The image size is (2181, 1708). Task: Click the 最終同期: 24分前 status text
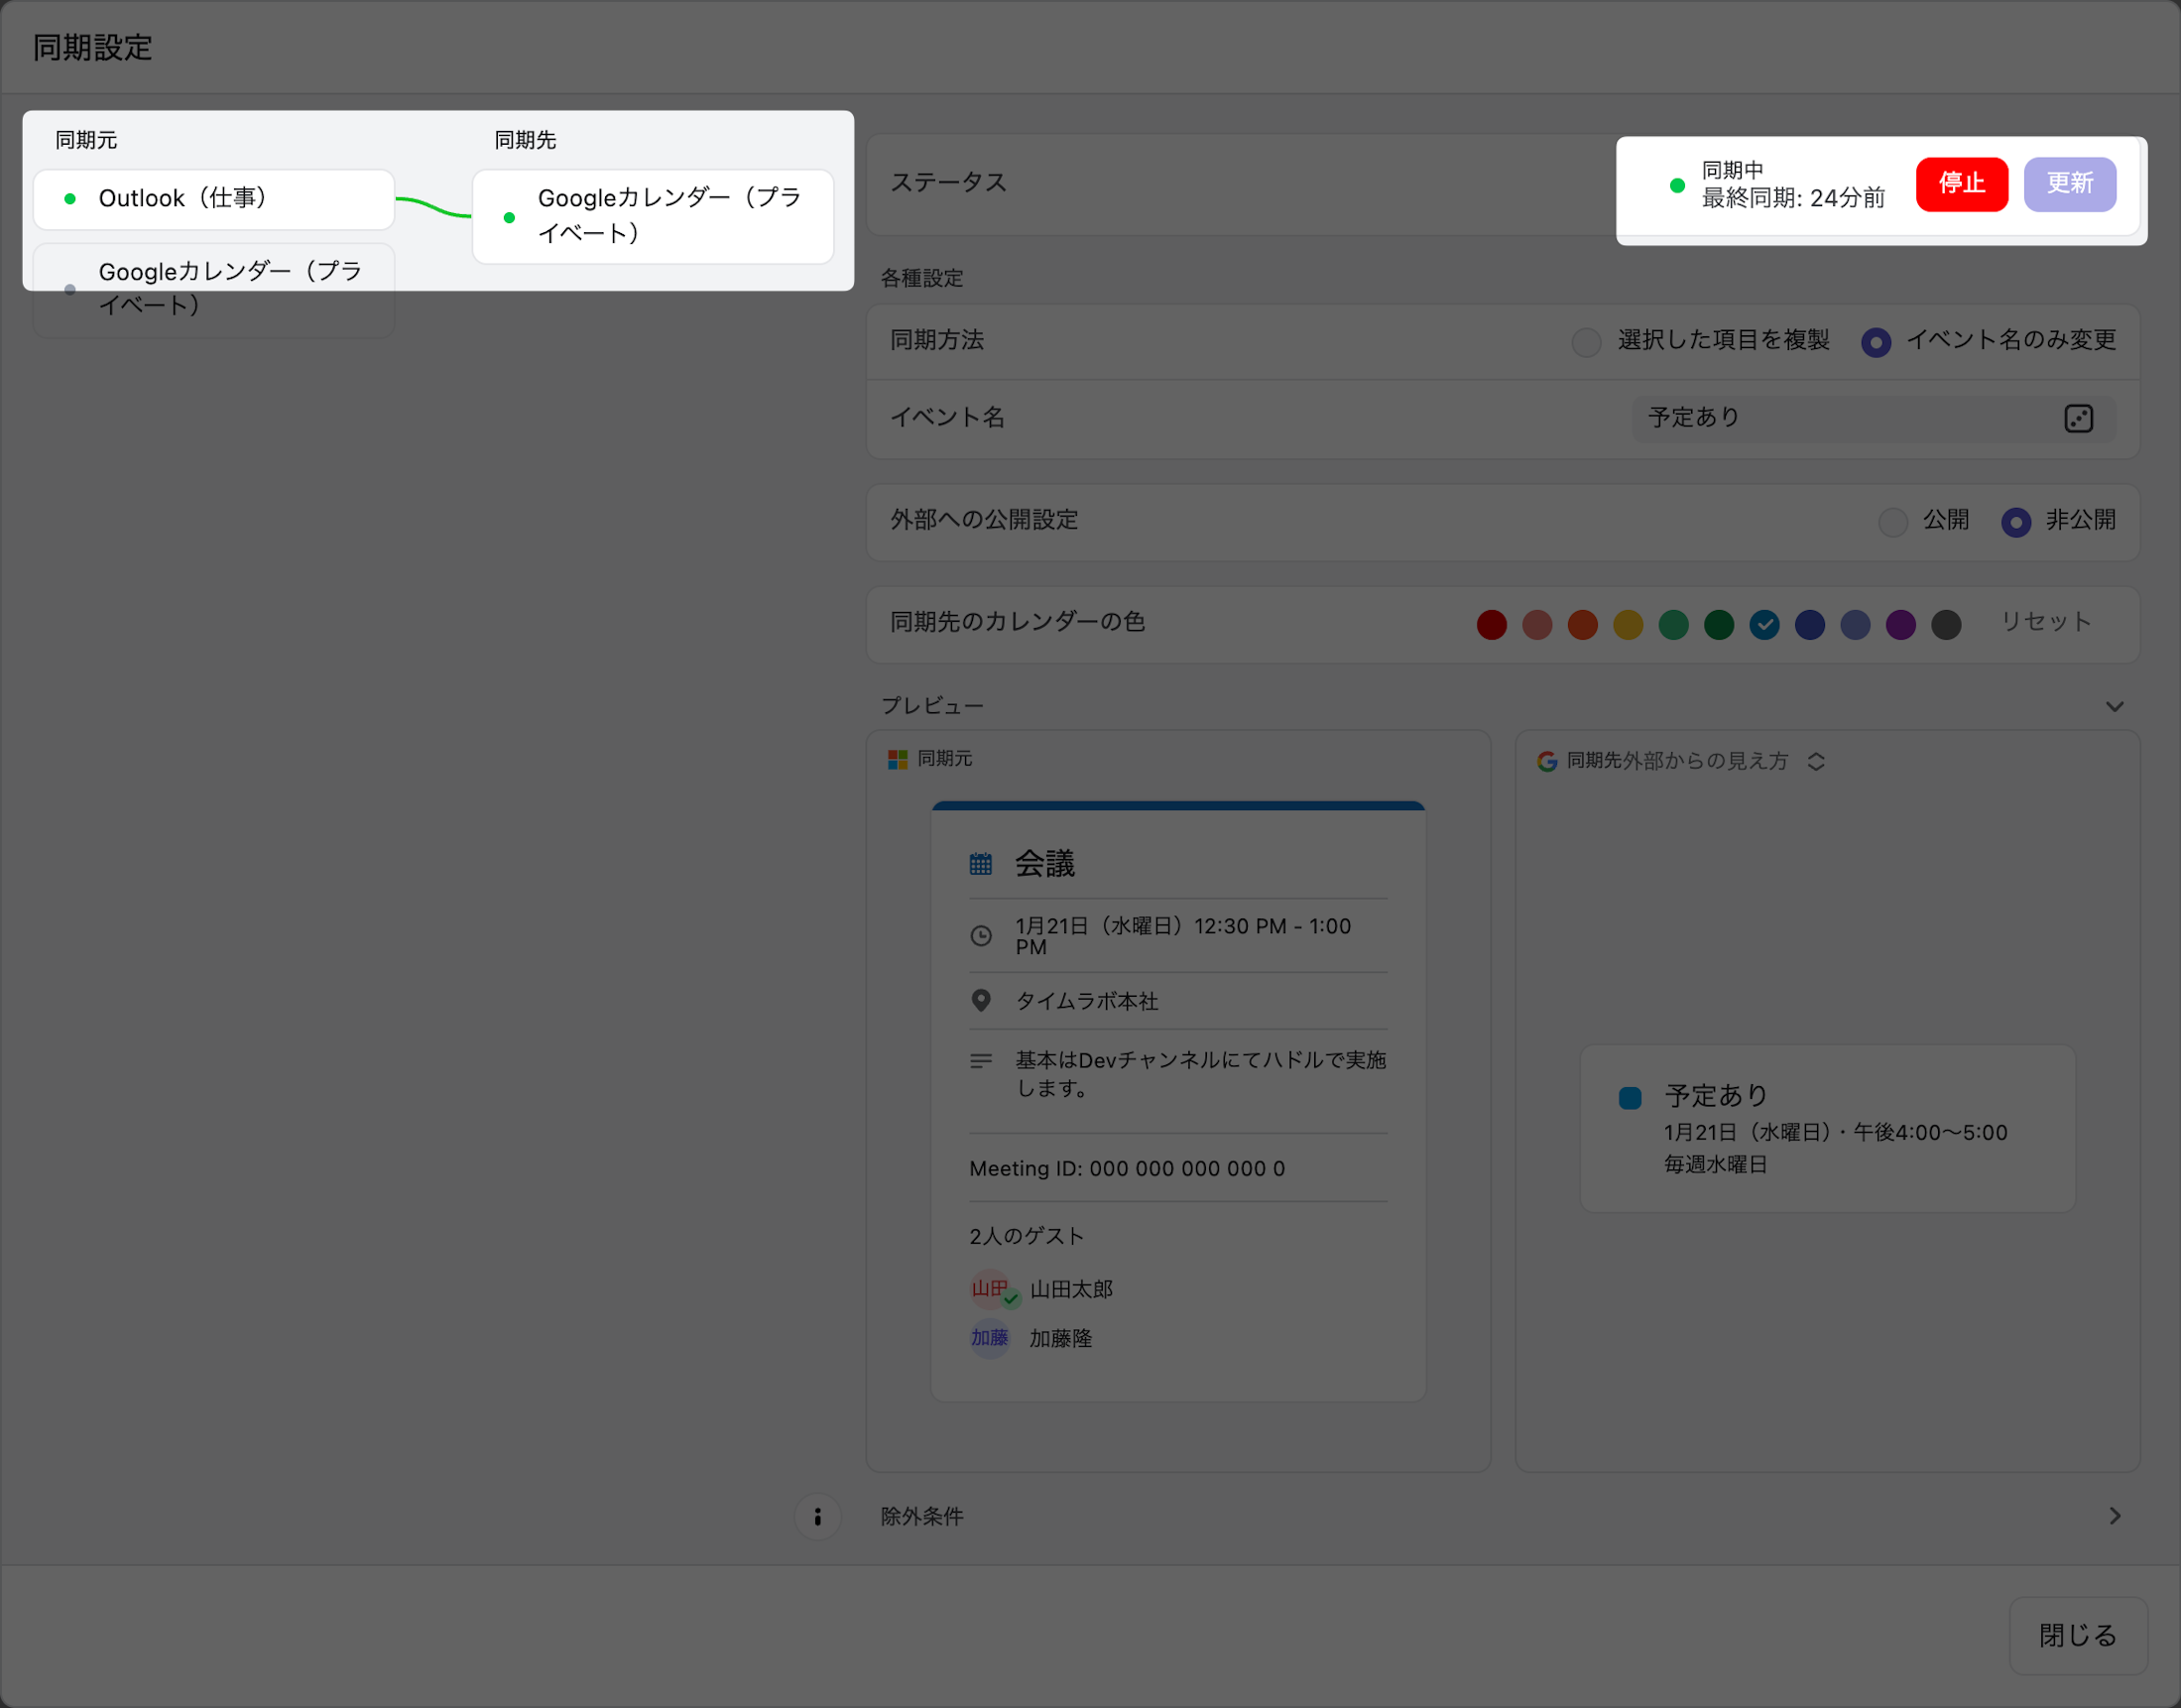coord(1793,198)
